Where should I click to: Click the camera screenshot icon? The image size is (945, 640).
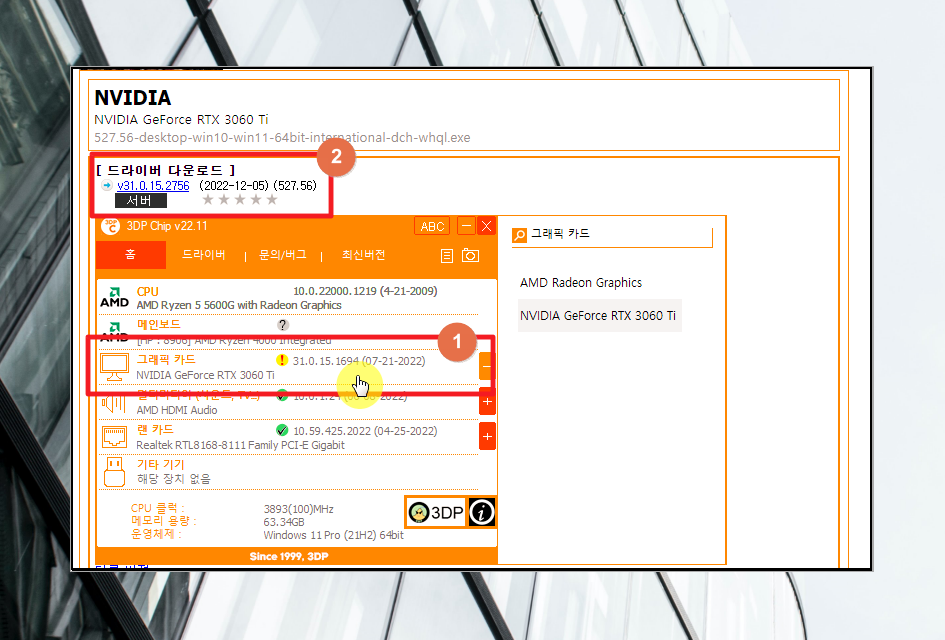pyautogui.click(x=471, y=256)
